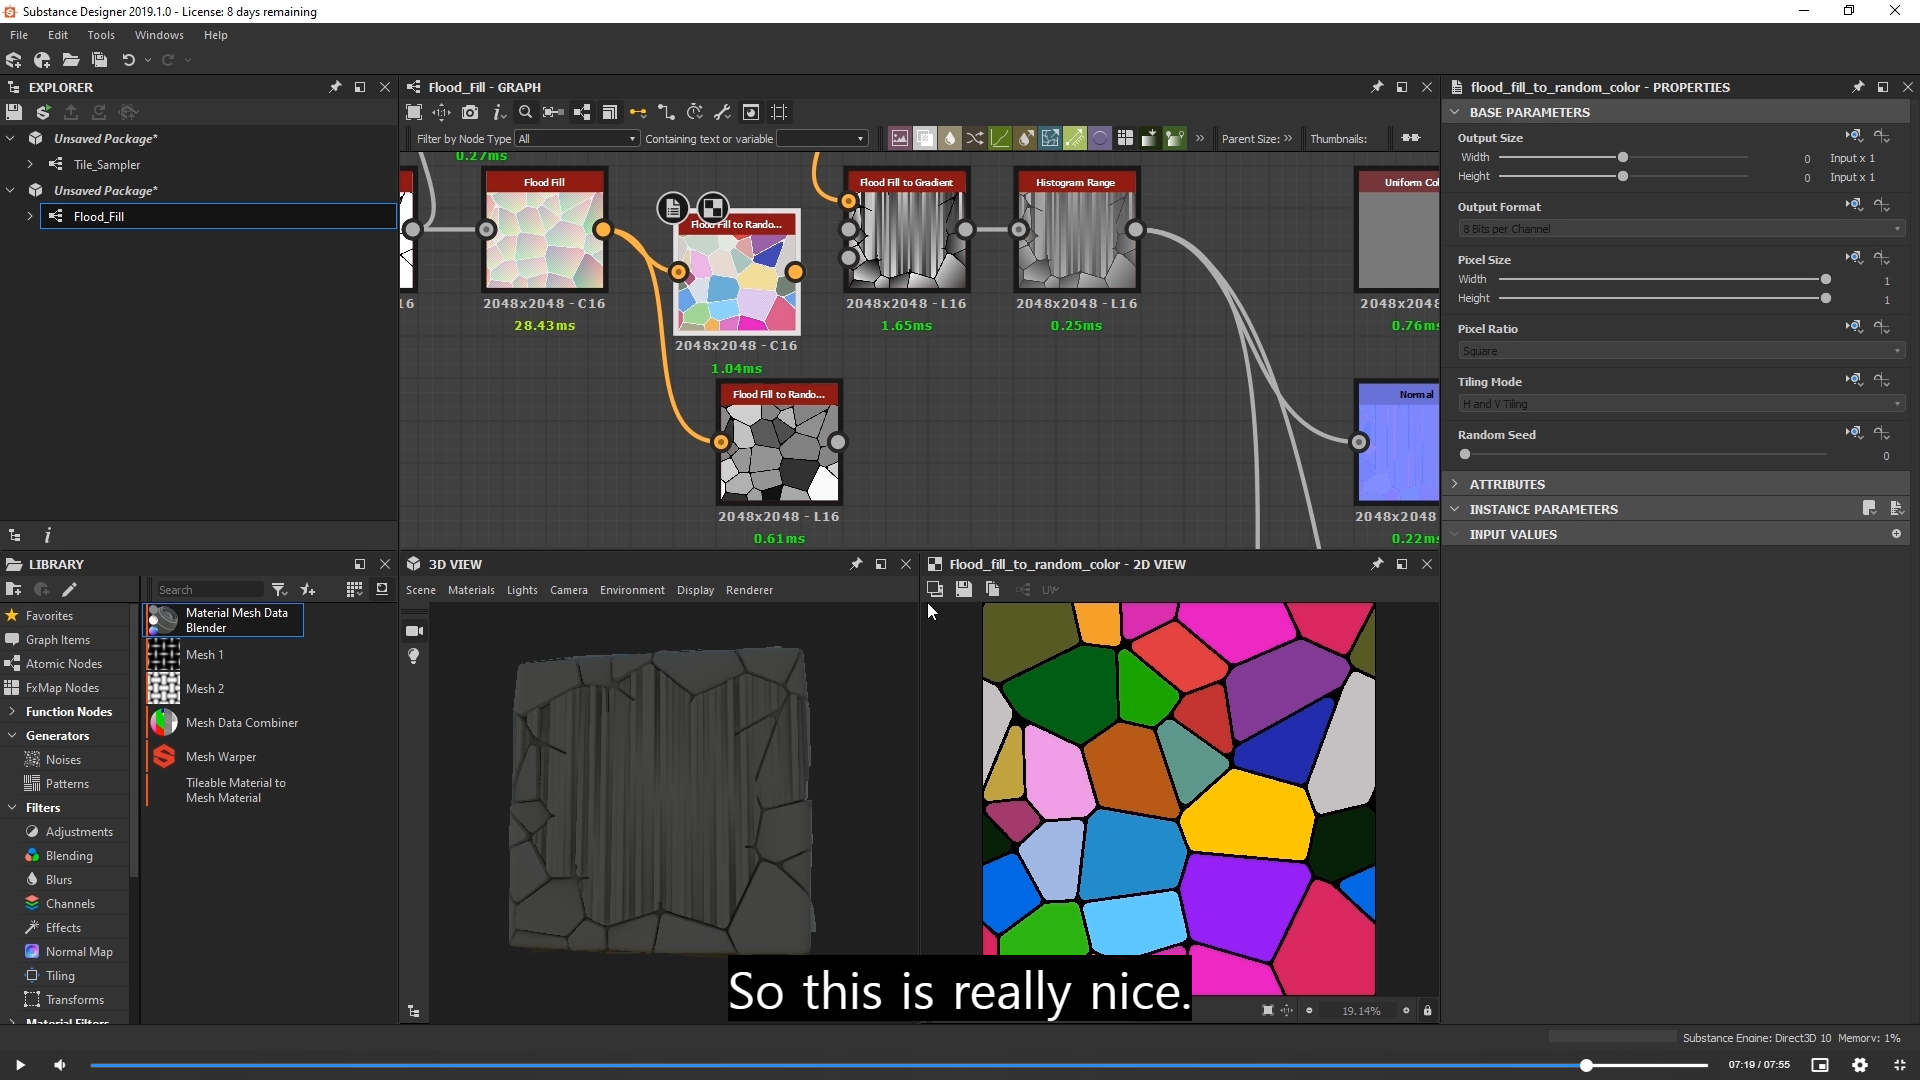Pin the 3D VIEW panel
The height and width of the screenshot is (1080, 1920).
(x=856, y=564)
